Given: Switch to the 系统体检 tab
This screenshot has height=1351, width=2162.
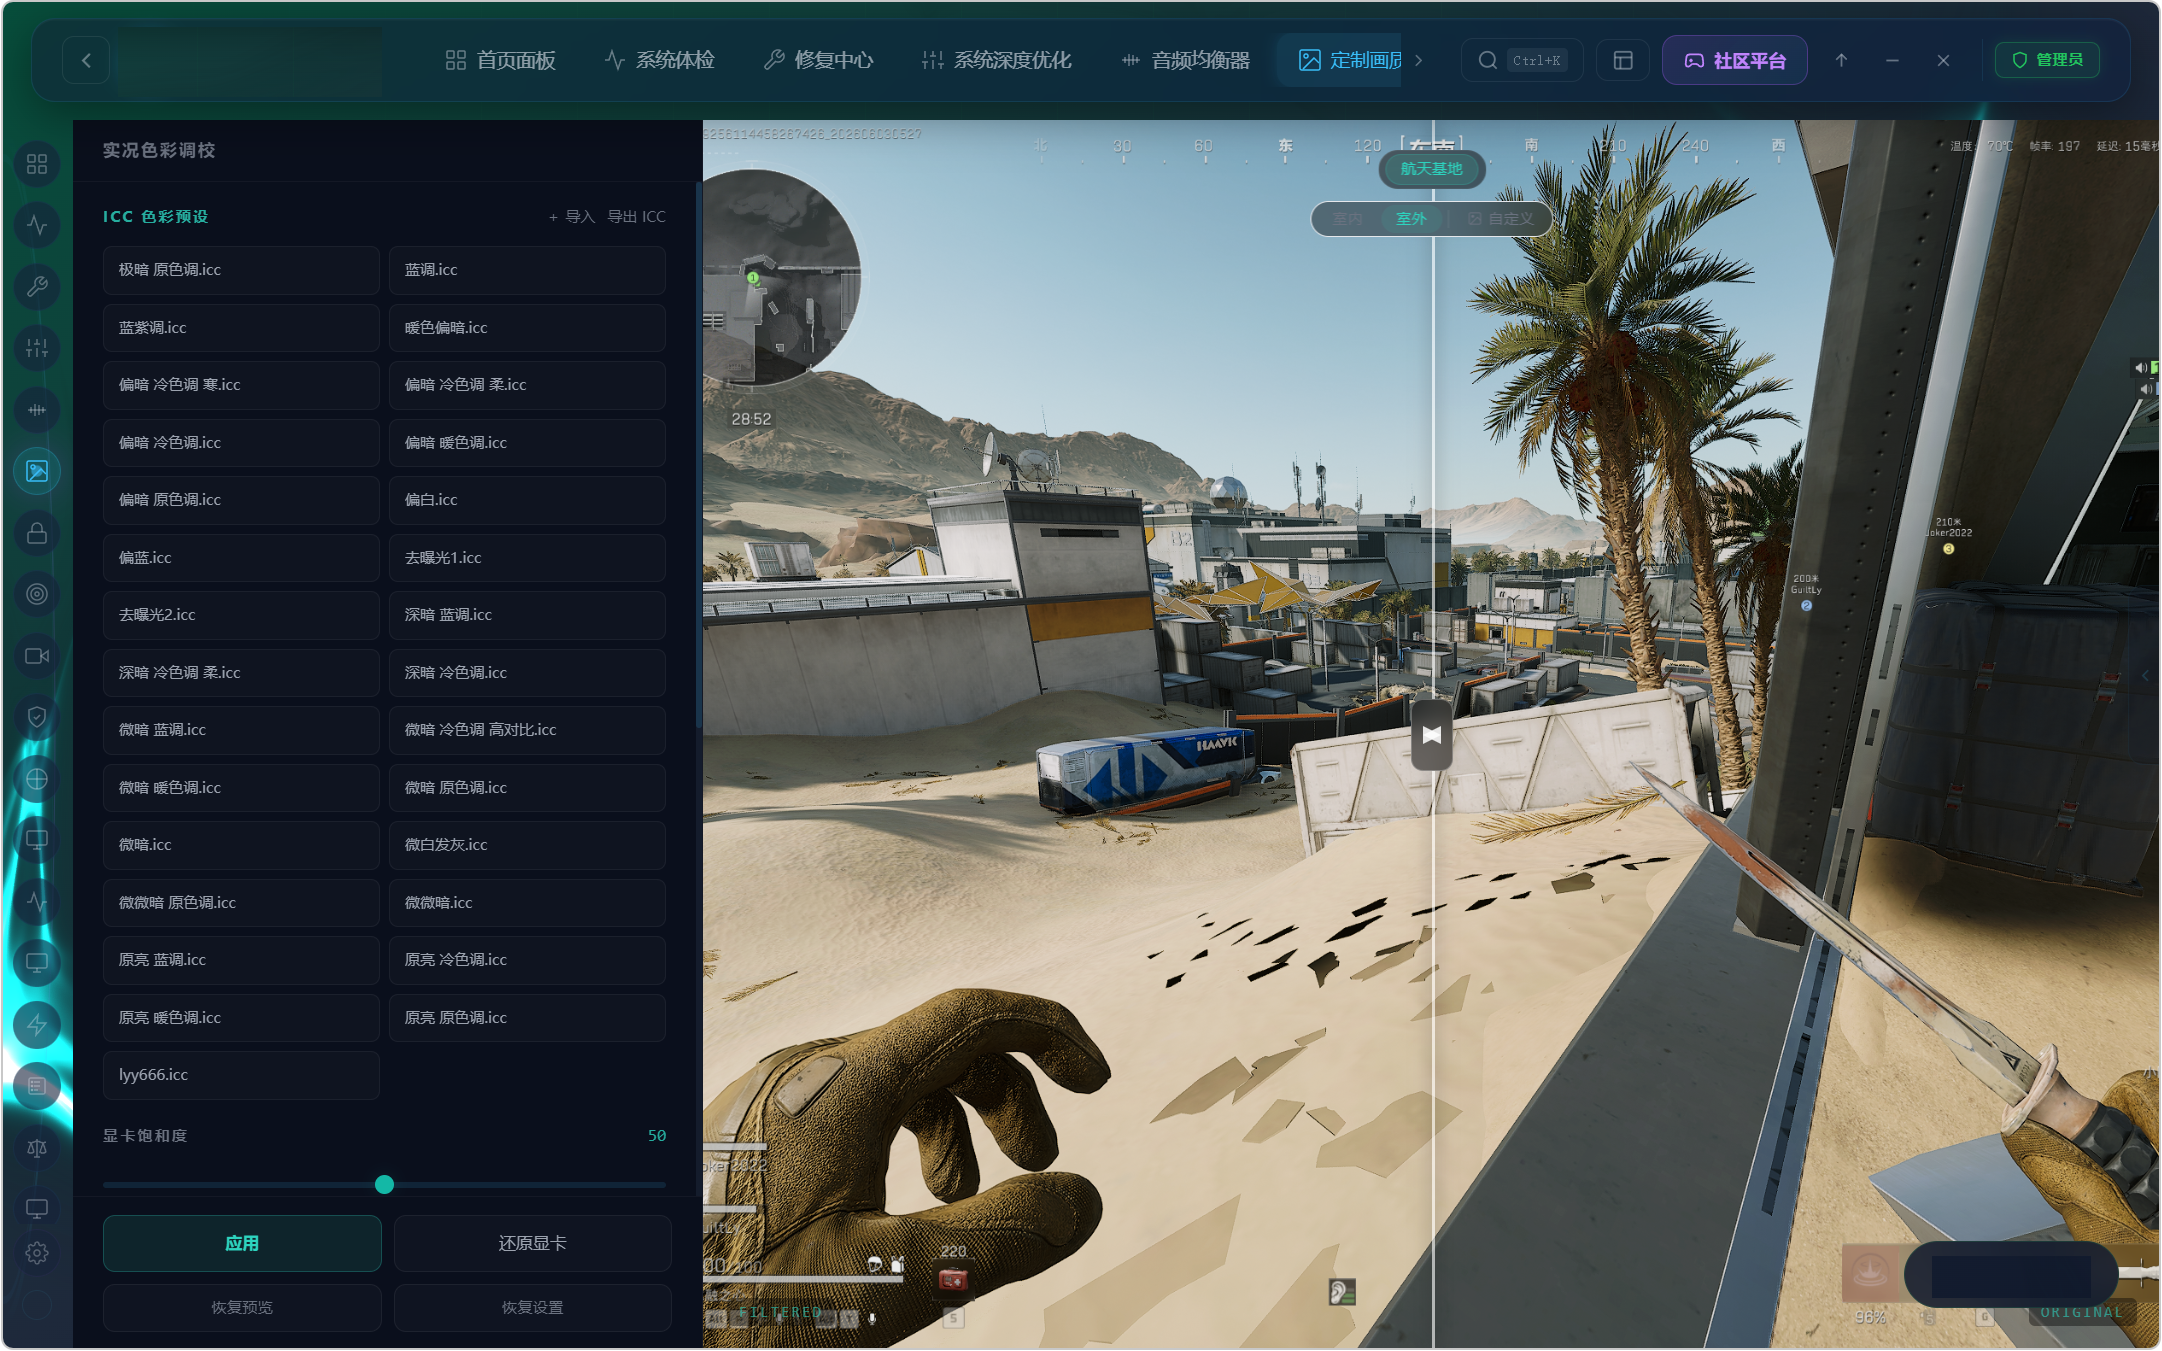Looking at the screenshot, I should coord(660,60).
